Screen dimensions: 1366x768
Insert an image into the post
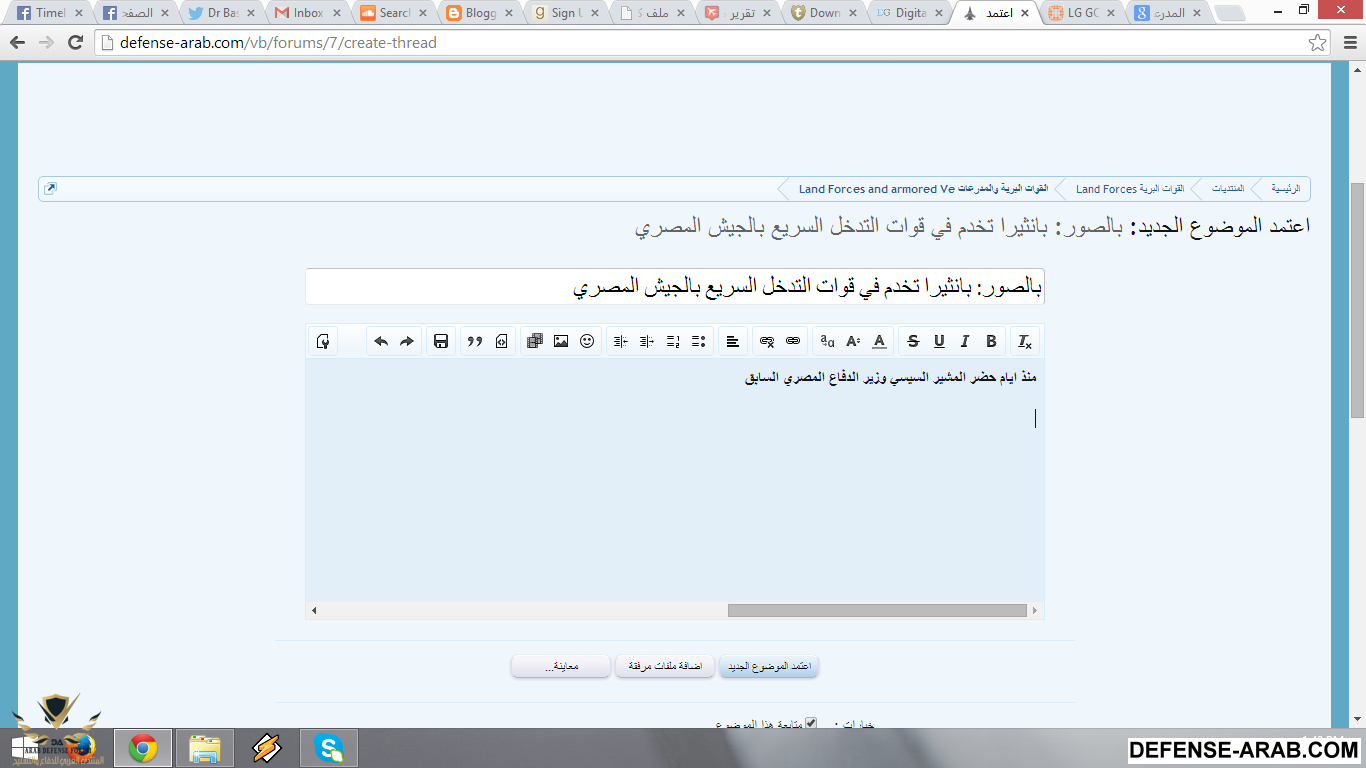561,341
